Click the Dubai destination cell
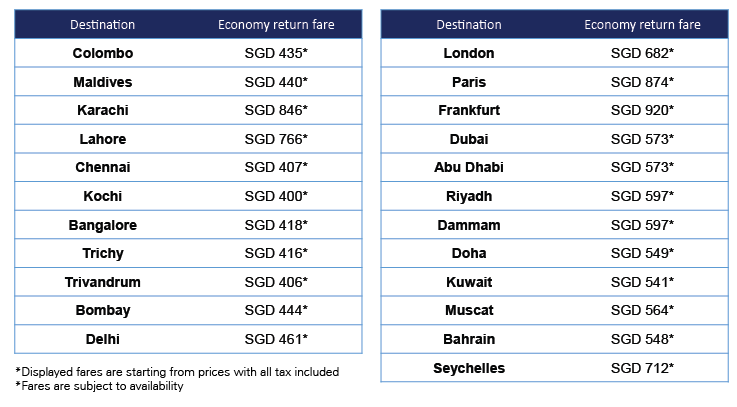The width and height of the screenshot is (737, 407). click(x=468, y=139)
